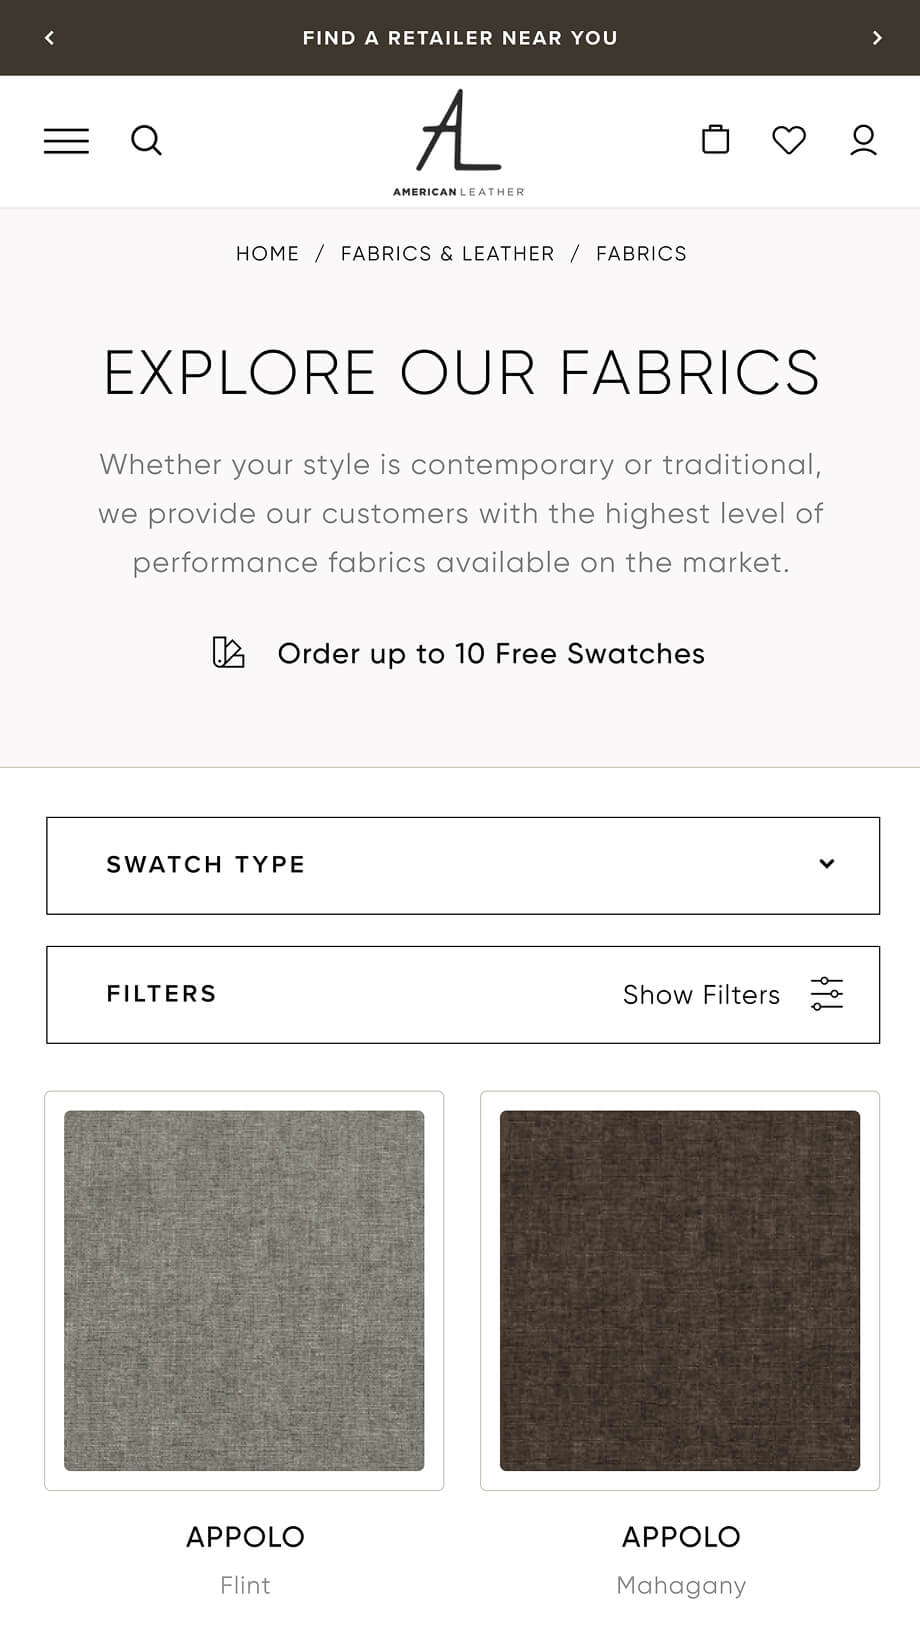Go to Home breadcrumb
Screen dimensions: 920x1640
coord(267,254)
